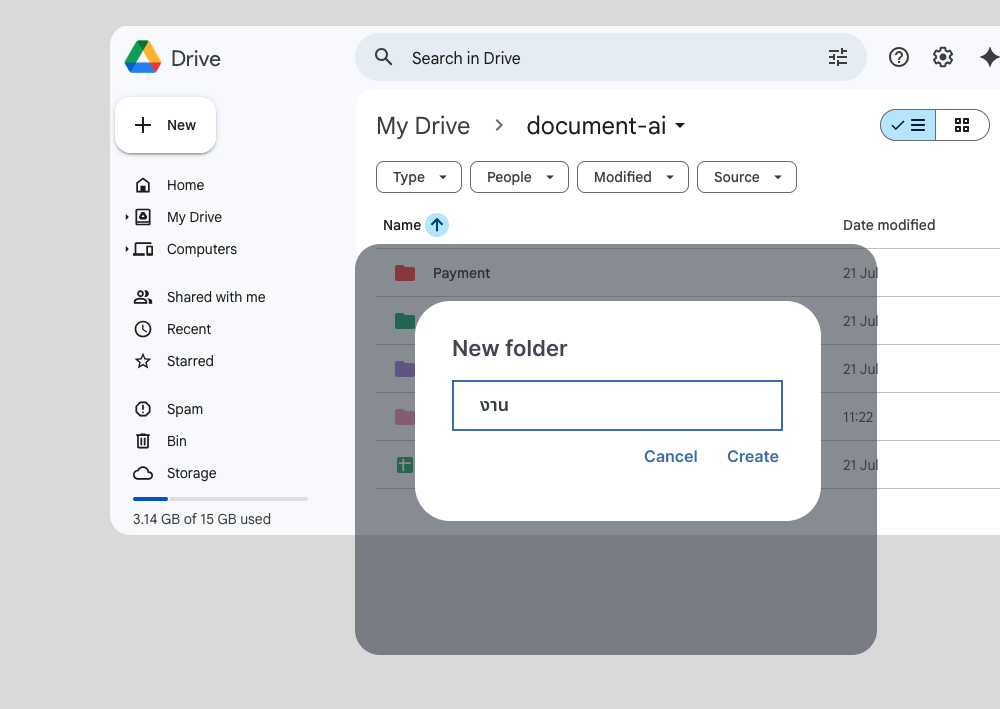Cancel the New folder dialog
This screenshot has width=1000, height=709.
click(x=670, y=456)
